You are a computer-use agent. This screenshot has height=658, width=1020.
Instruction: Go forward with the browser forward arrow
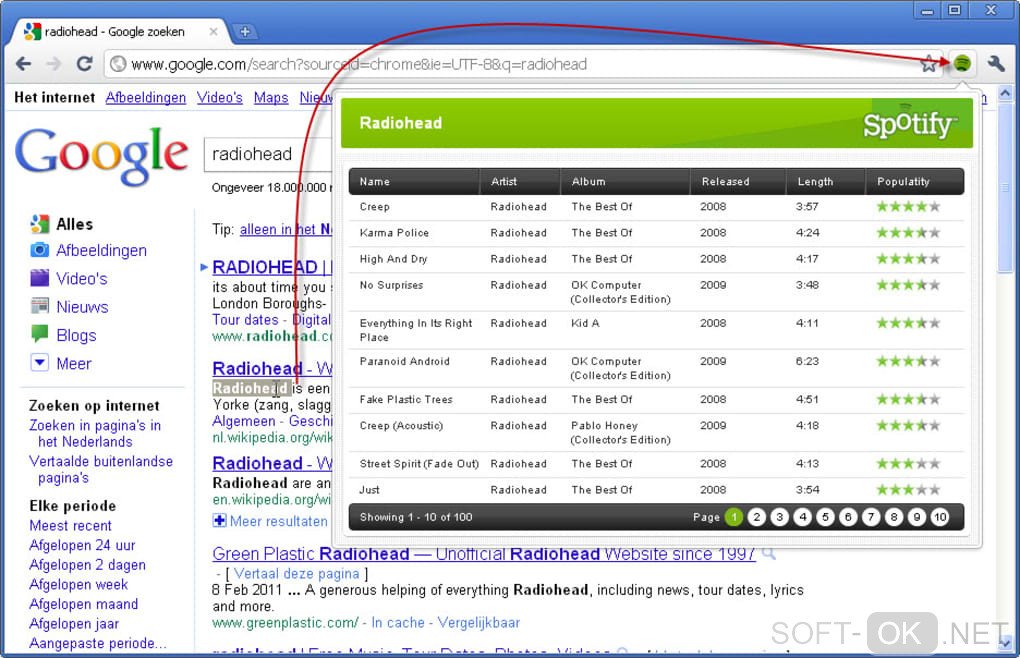click(53, 64)
